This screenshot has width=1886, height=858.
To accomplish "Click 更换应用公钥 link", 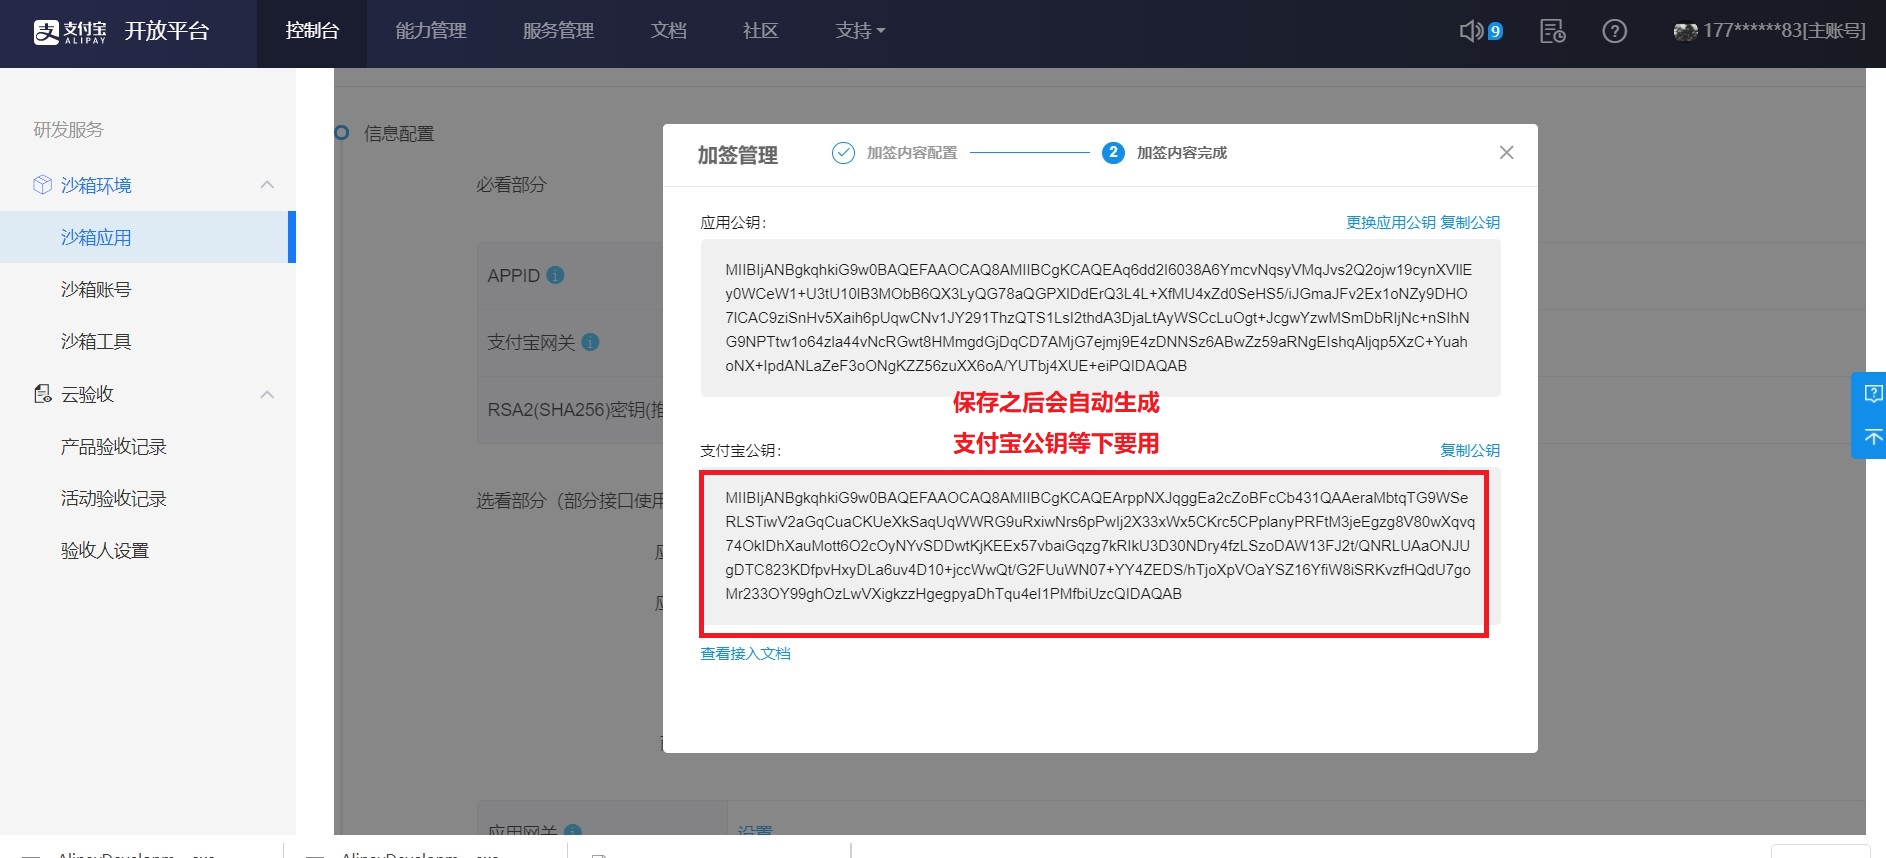I will coord(1390,222).
